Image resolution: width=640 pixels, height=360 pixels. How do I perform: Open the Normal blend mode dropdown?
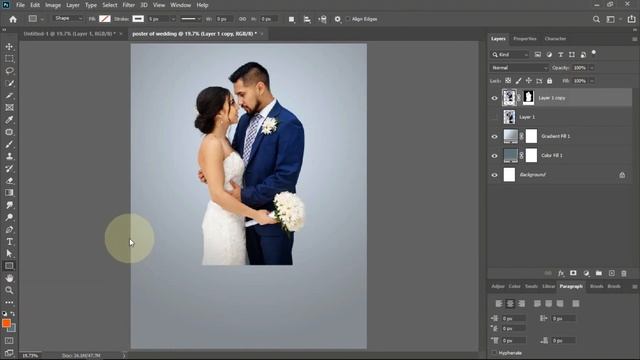[519, 68]
